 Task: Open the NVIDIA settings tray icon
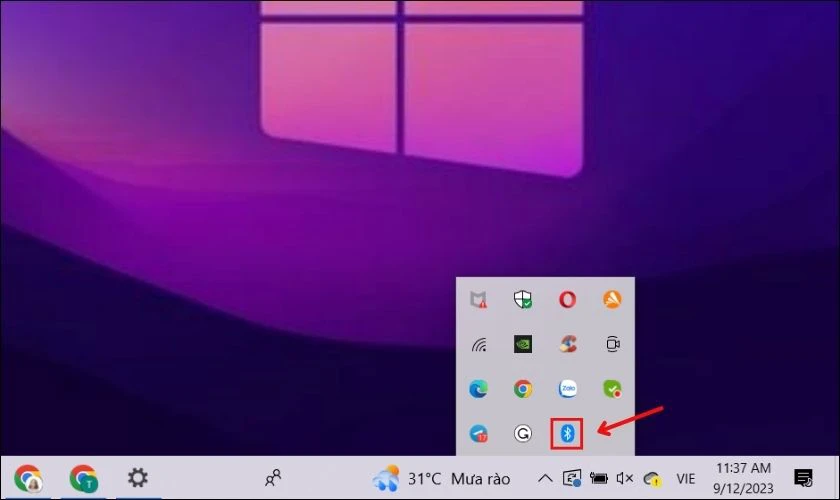523,344
